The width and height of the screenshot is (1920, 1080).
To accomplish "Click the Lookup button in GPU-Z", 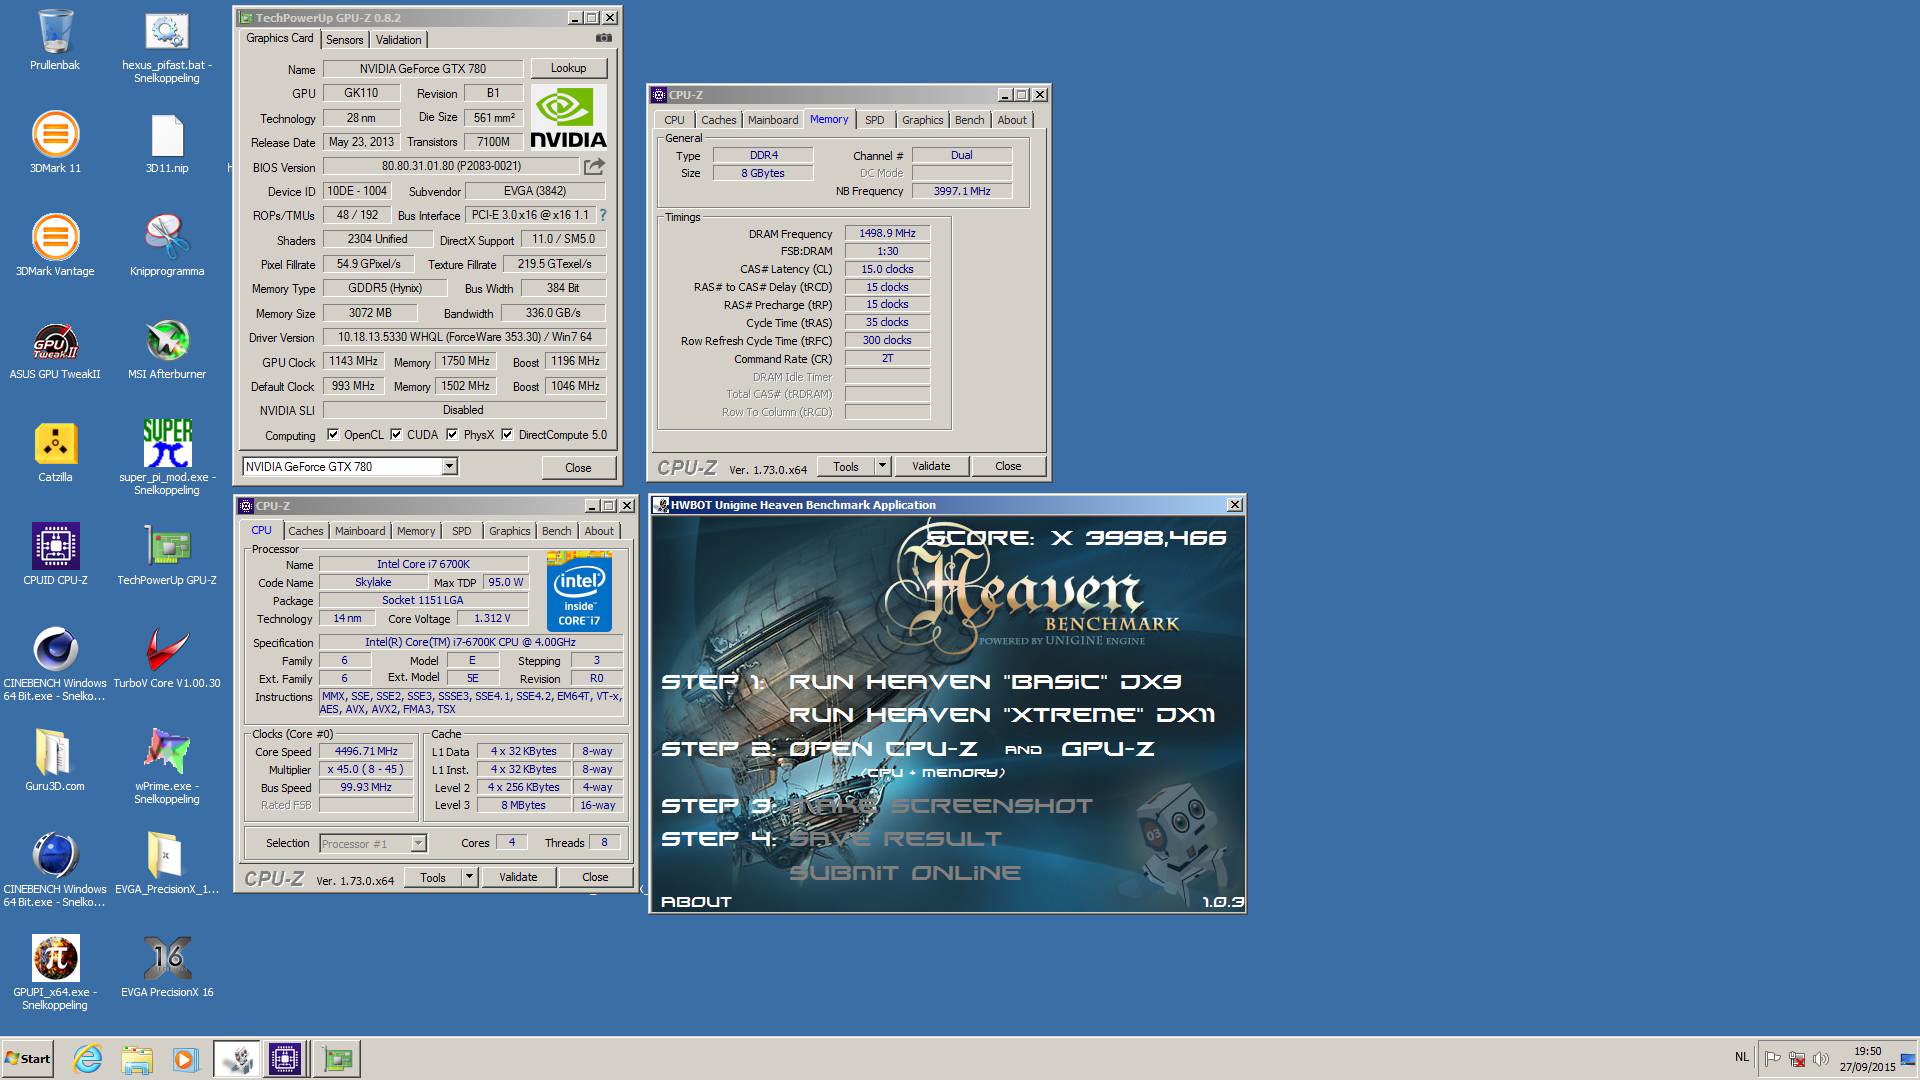I will (568, 68).
